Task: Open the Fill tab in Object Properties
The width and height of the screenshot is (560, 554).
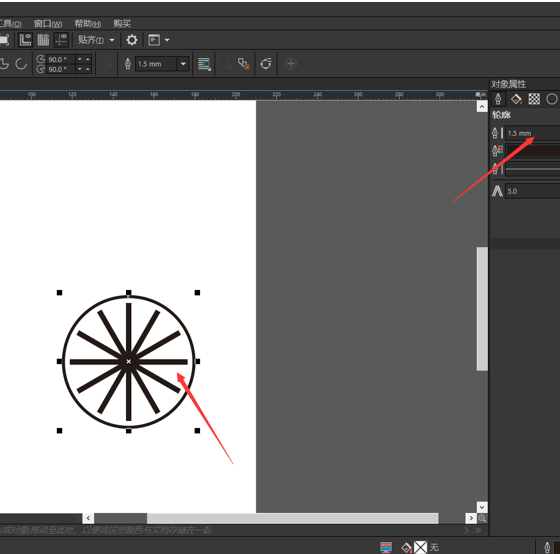Action: coord(516,99)
